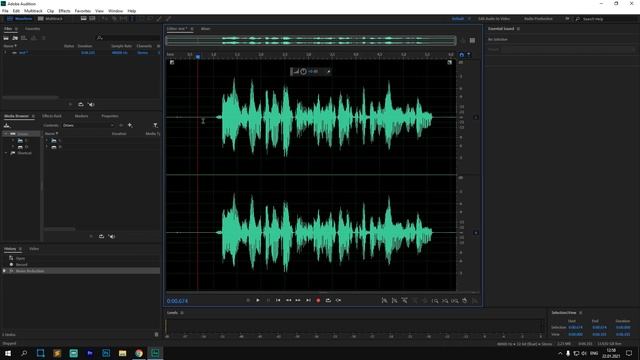Click the Zoom In amplitude icon
The height and width of the screenshot is (360, 640).
pos(384,301)
